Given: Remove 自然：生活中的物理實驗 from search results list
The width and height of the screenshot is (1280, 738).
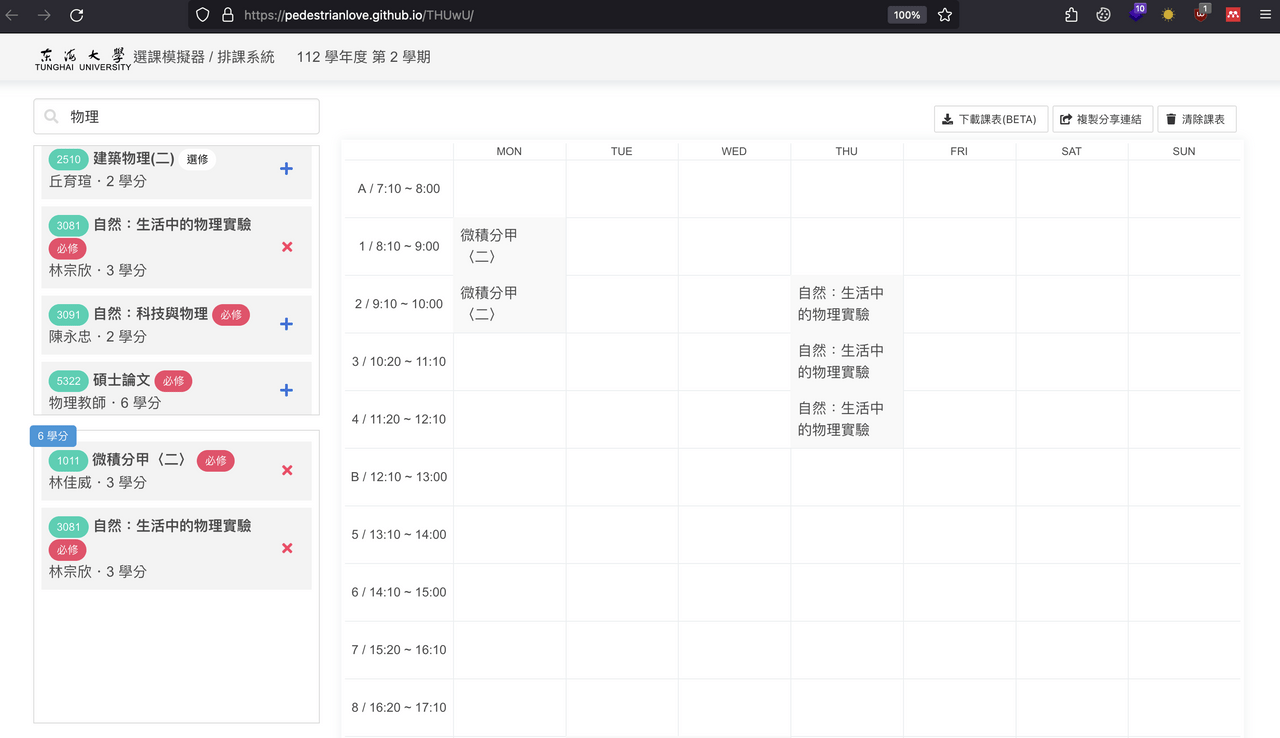Looking at the screenshot, I should point(287,247).
